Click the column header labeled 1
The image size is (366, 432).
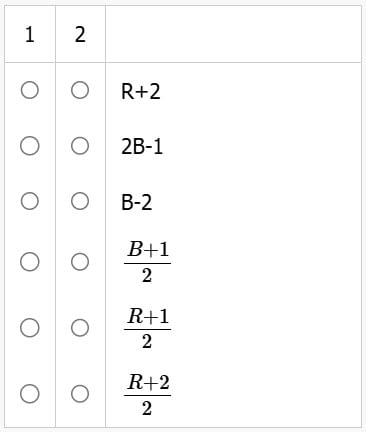(30, 35)
